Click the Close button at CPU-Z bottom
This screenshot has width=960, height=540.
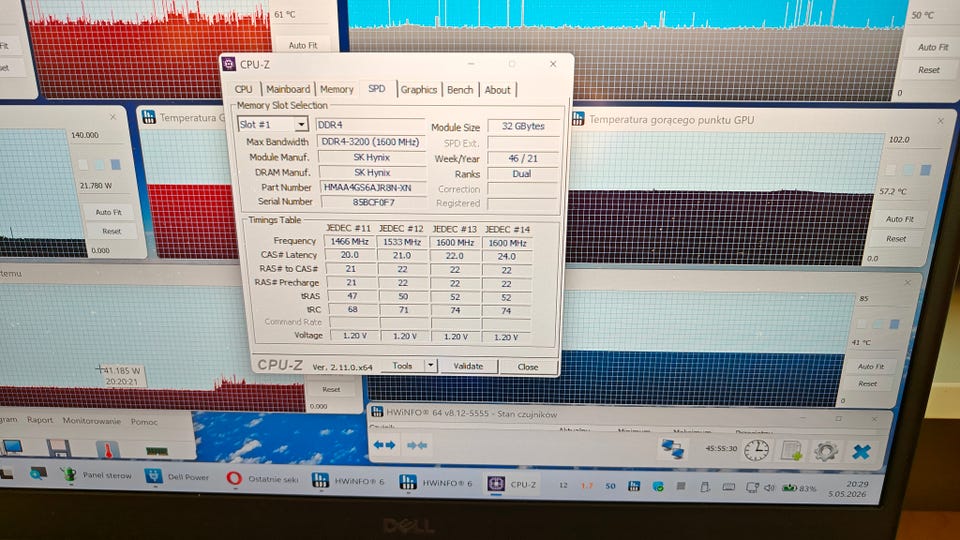[x=528, y=367]
